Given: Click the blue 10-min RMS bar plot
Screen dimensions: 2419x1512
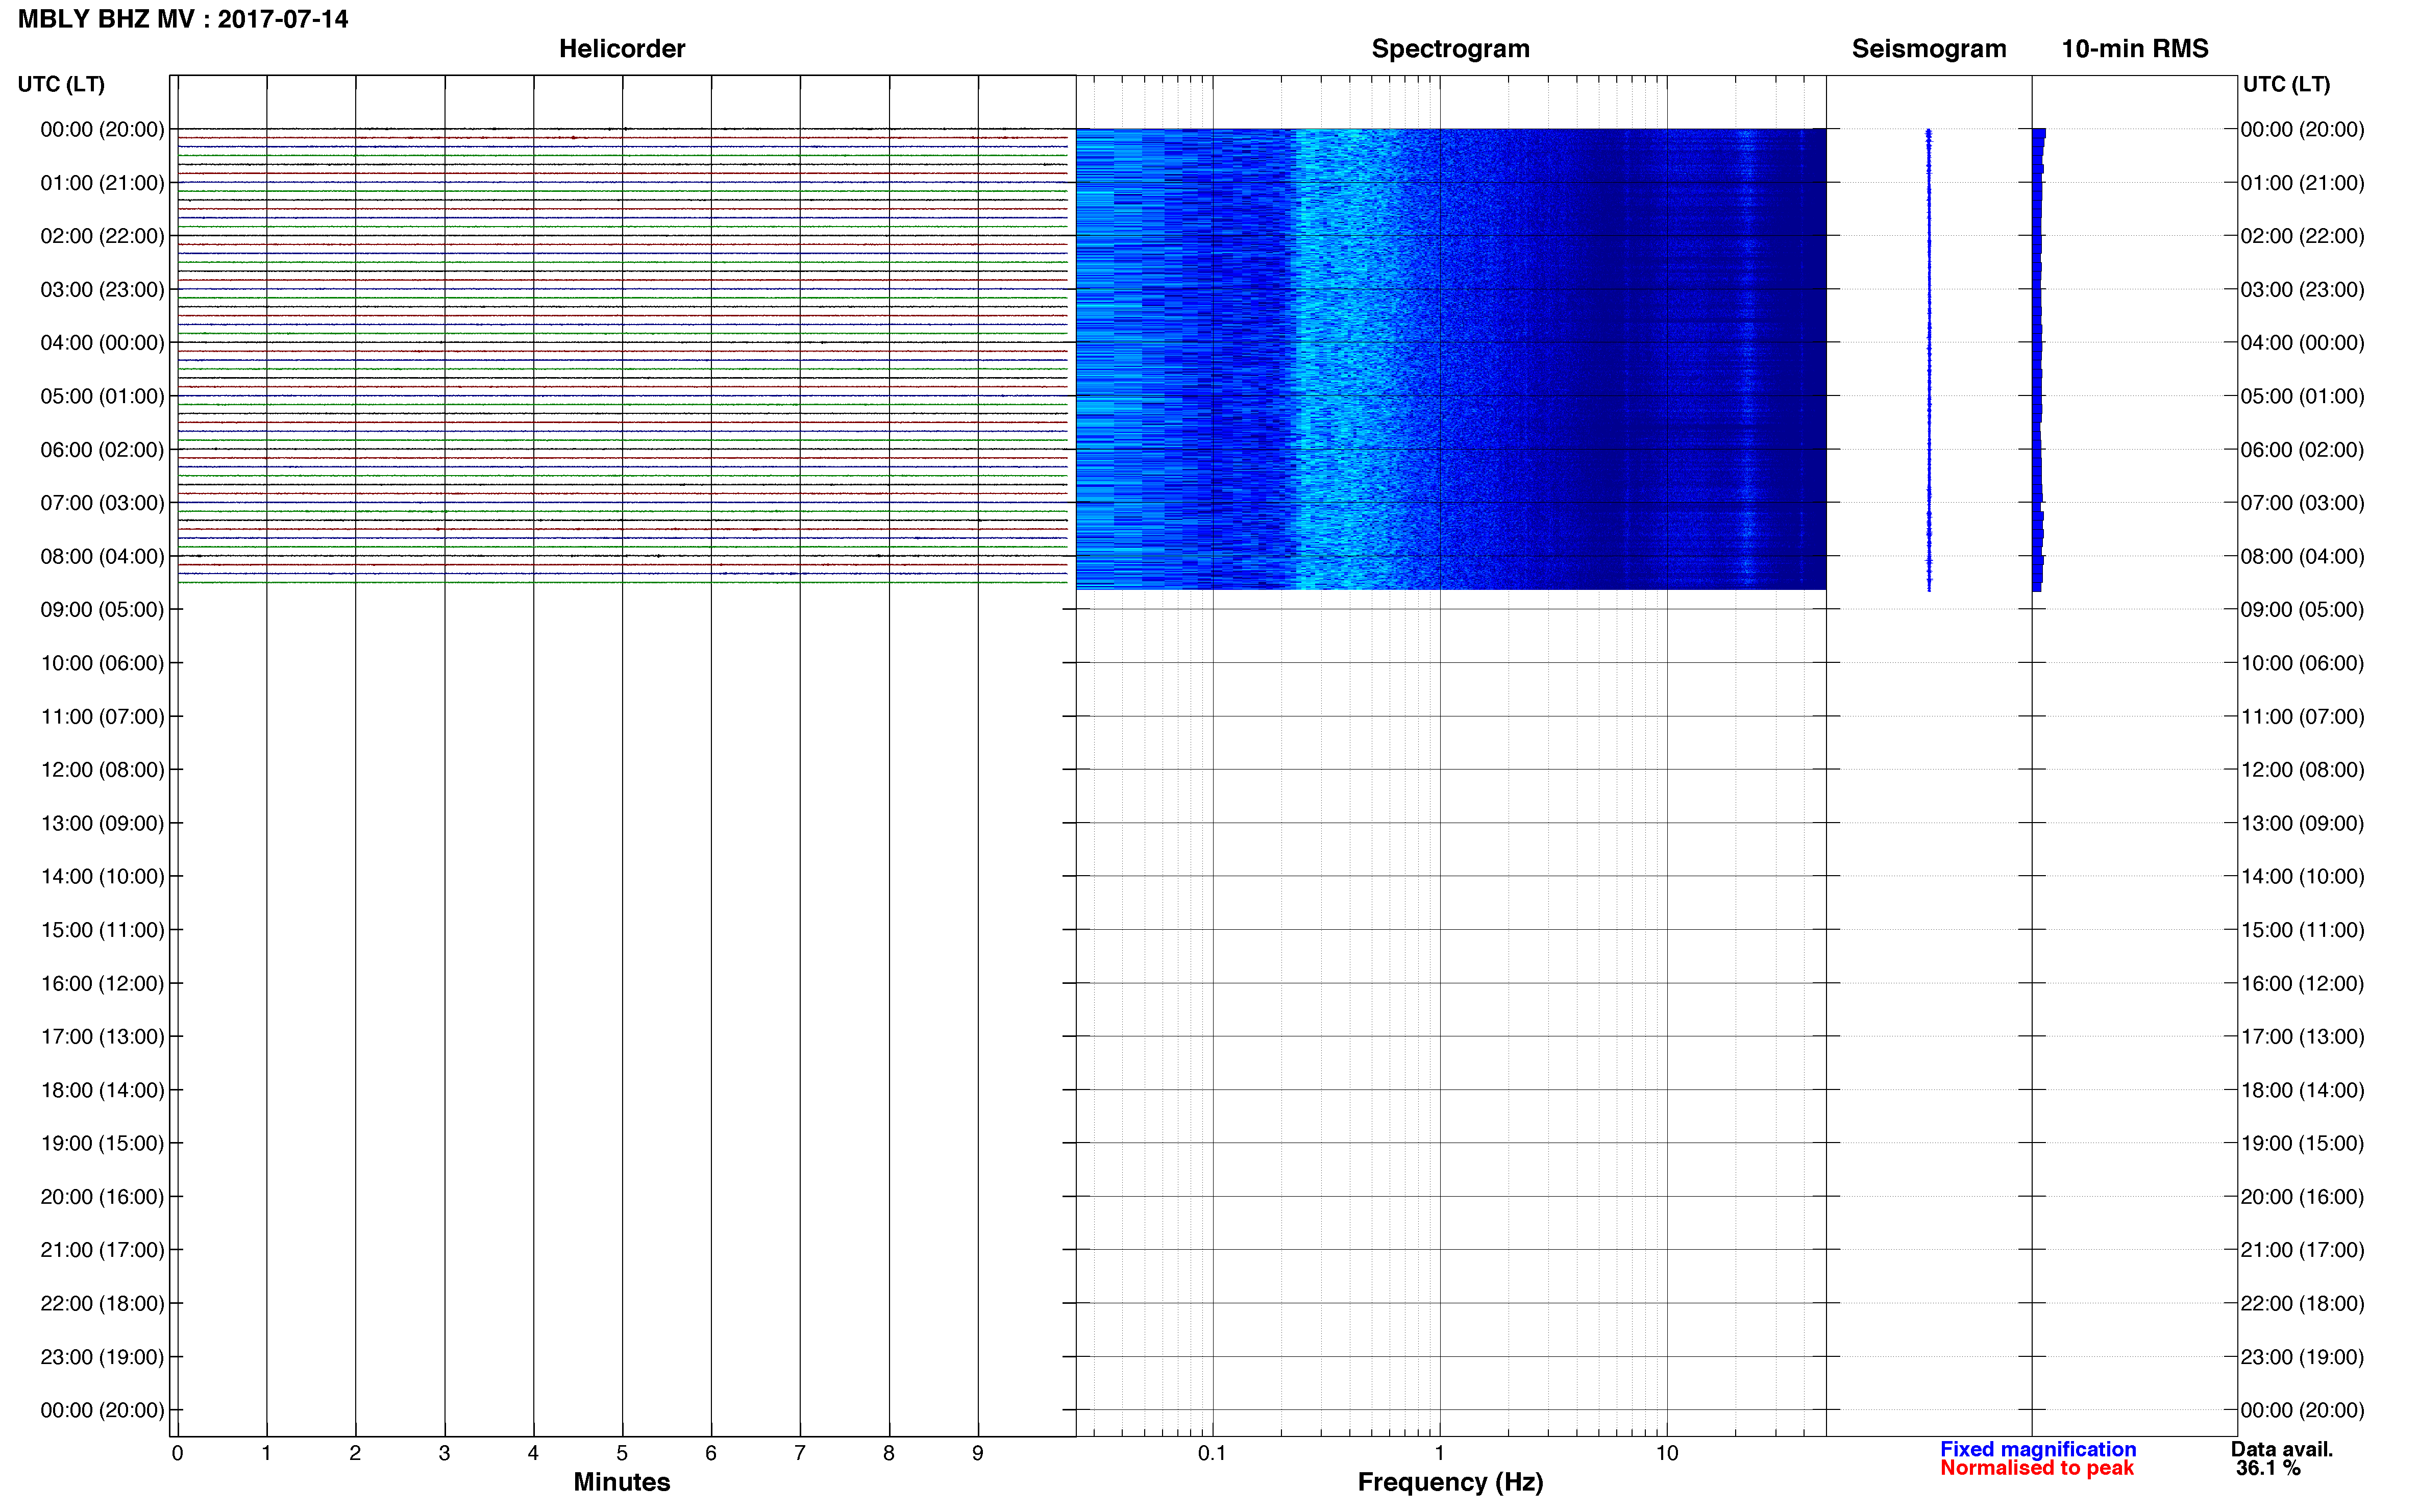Looking at the screenshot, I should [2038, 360].
